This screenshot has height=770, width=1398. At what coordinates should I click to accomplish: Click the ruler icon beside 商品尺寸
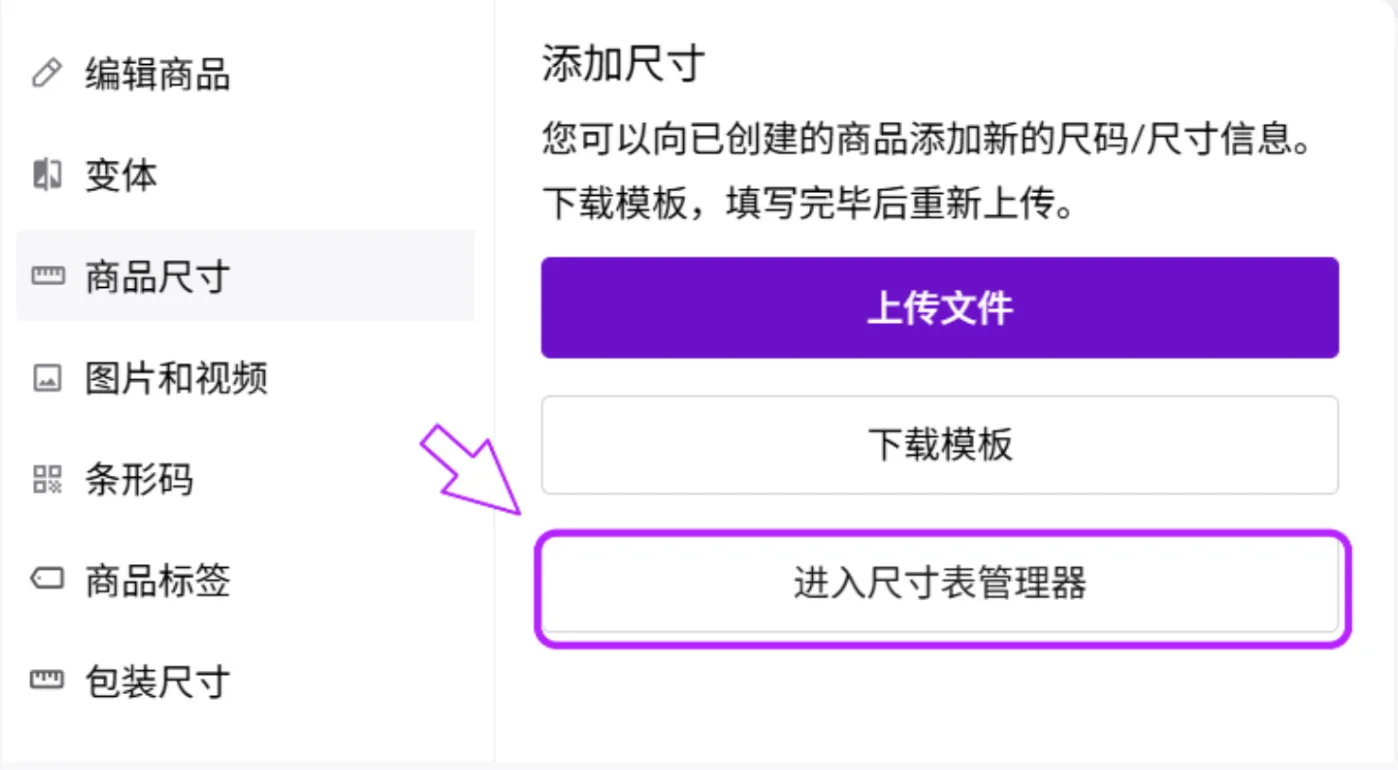point(47,276)
